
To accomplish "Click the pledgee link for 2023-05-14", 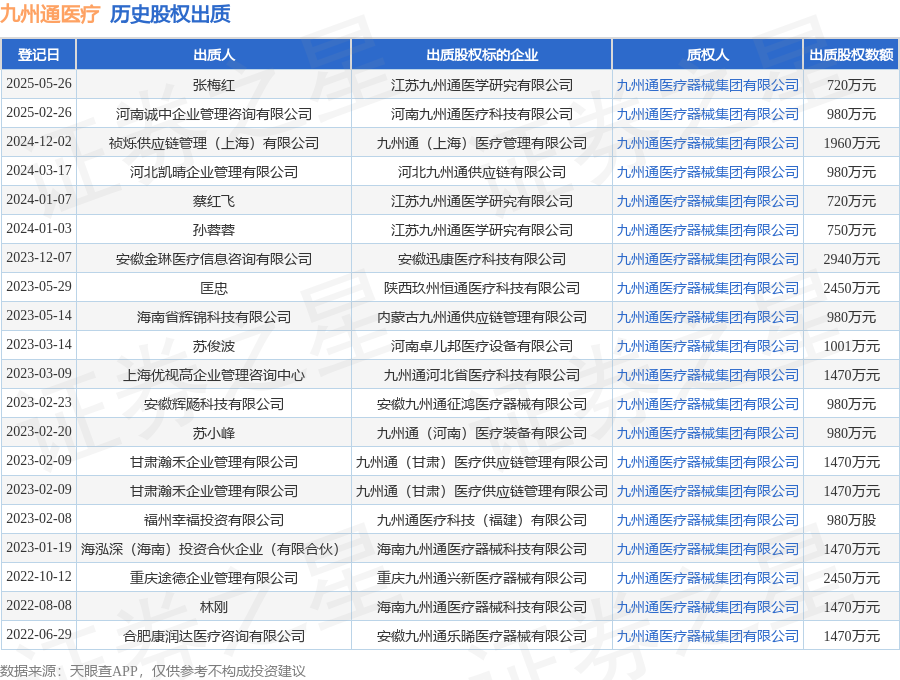I will click(x=707, y=317).
